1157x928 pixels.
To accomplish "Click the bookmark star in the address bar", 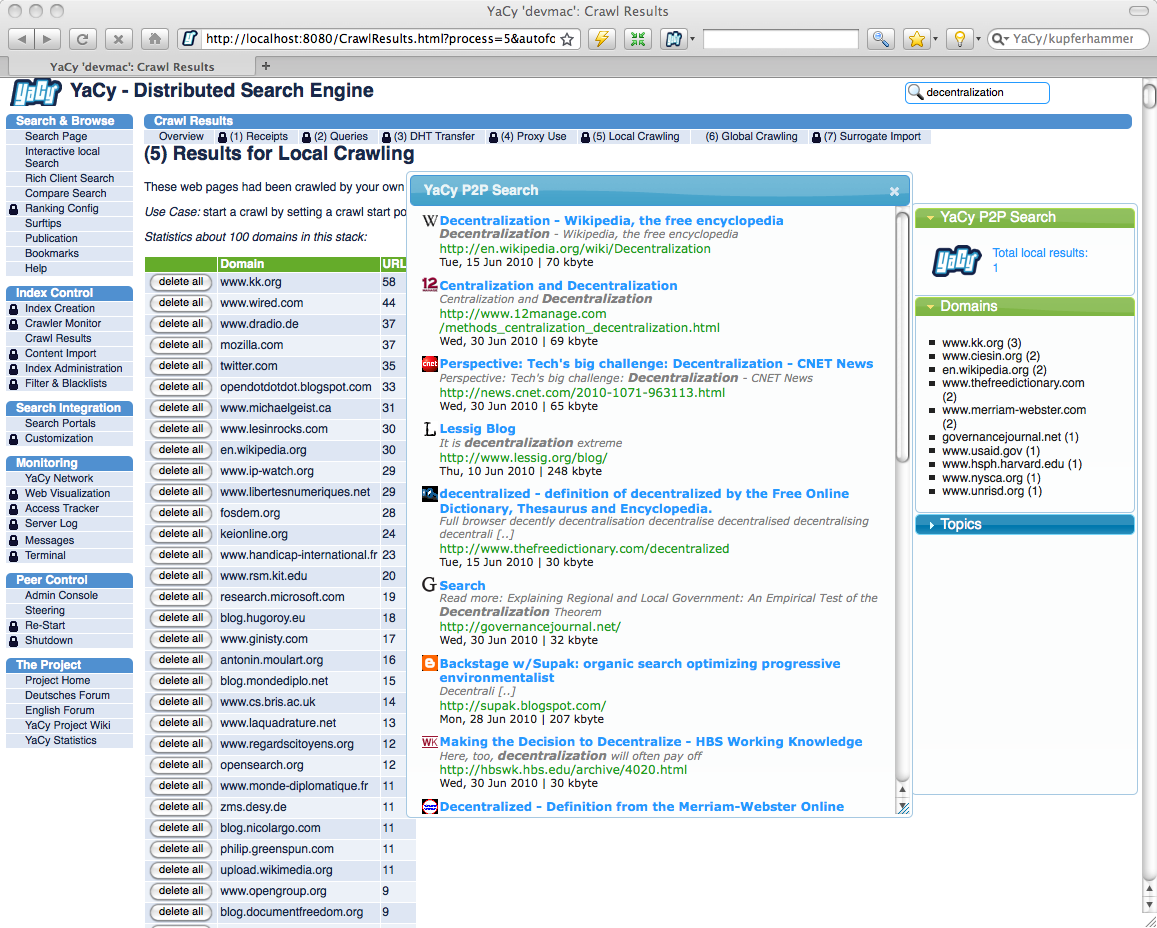I will pos(567,39).
